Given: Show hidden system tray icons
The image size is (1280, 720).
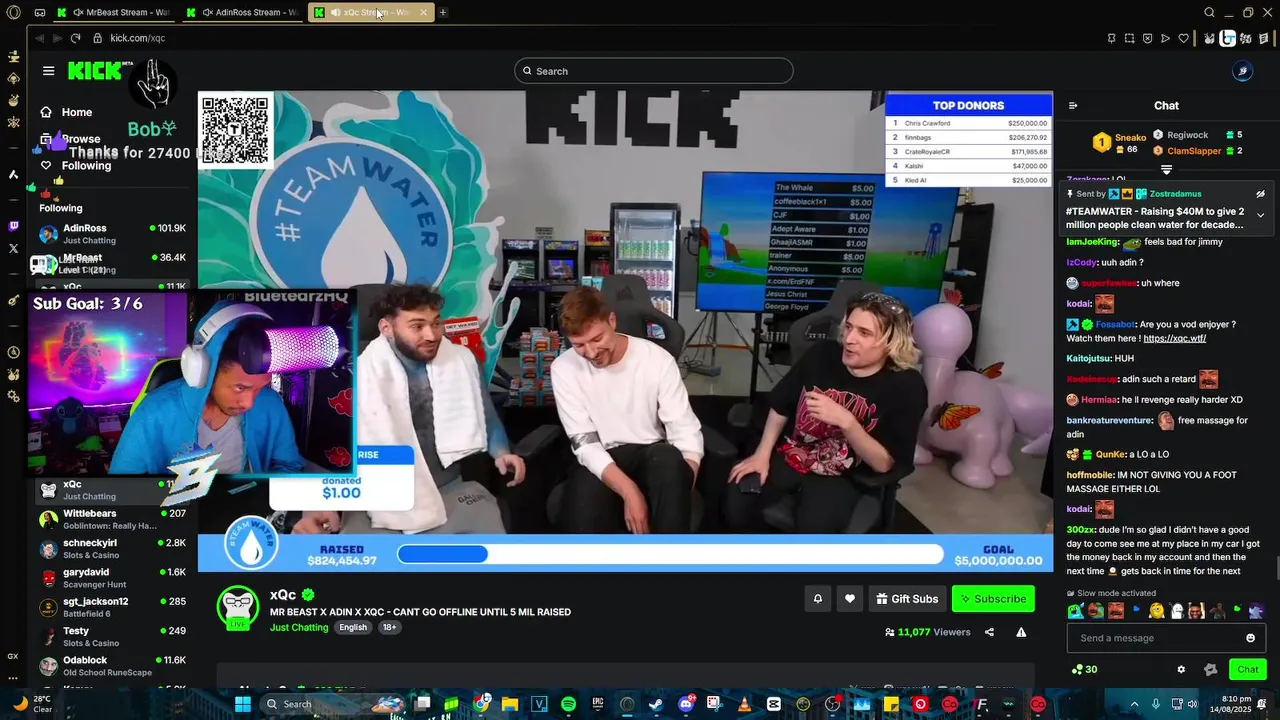Looking at the screenshot, I should [1133, 704].
